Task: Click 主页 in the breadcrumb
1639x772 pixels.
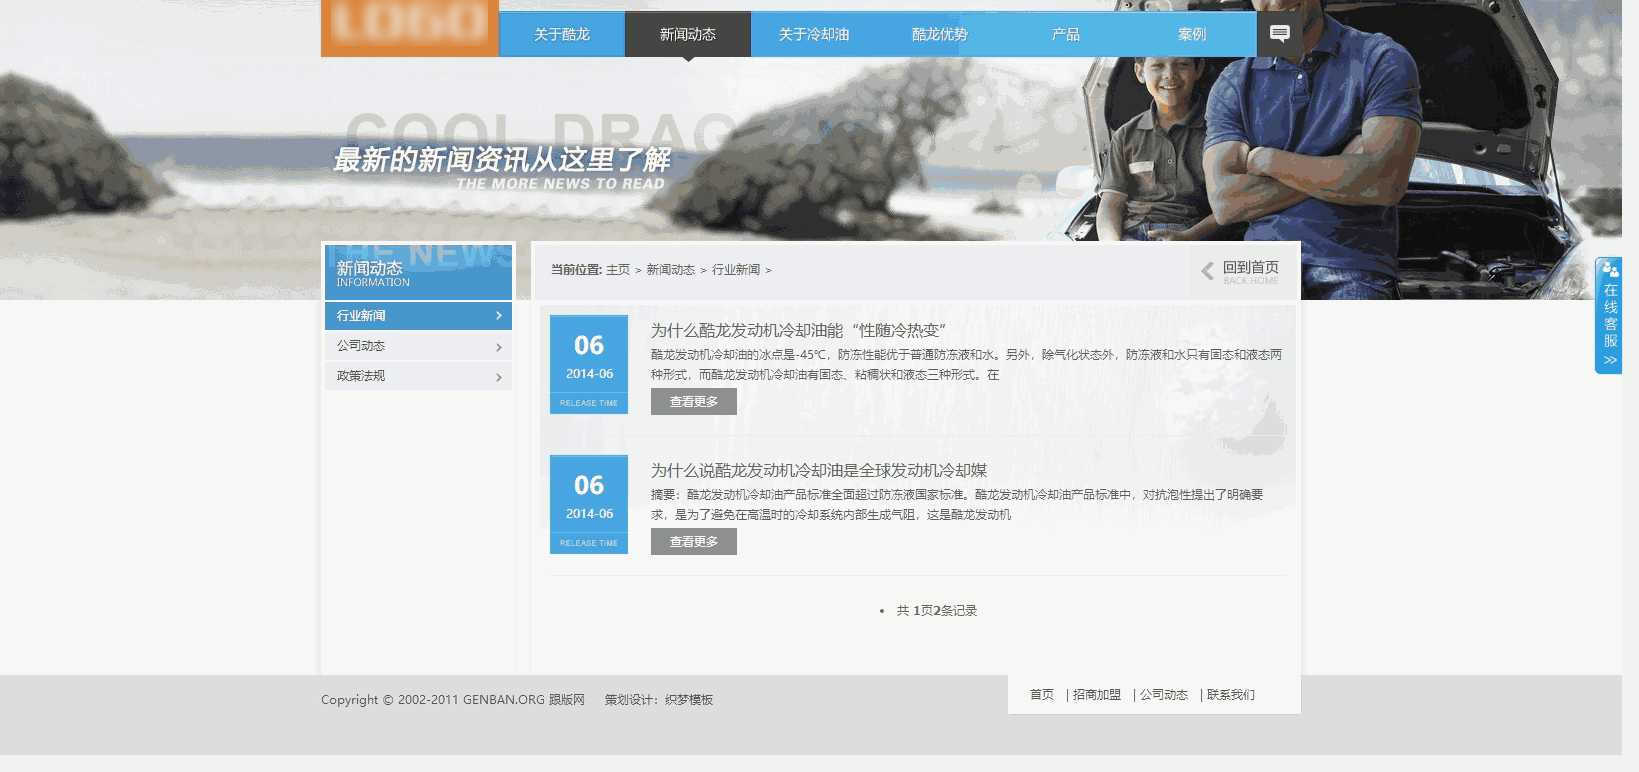Action: [618, 270]
